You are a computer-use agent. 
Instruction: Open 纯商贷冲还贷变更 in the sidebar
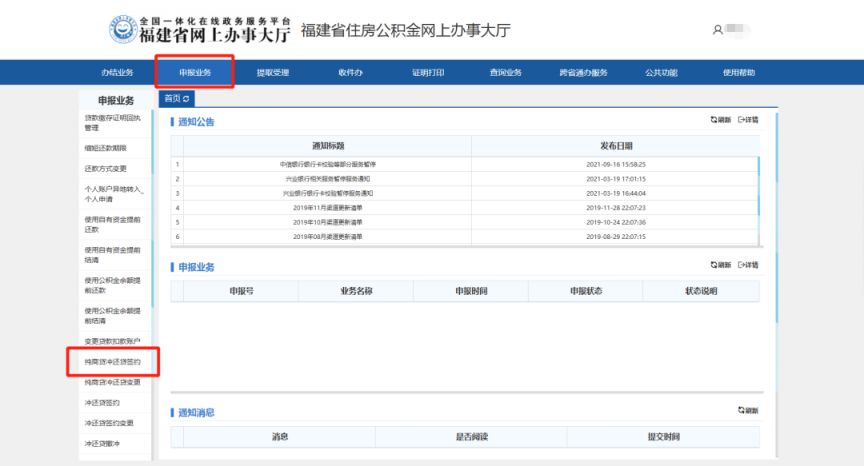(x=112, y=382)
